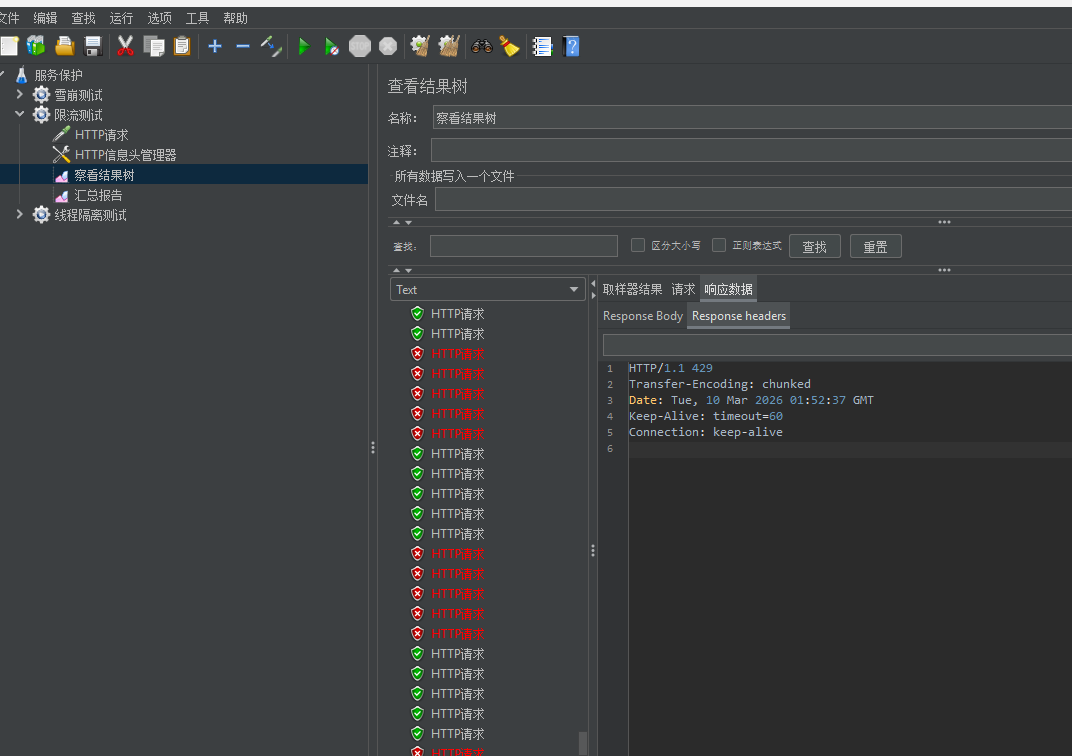The height and width of the screenshot is (756, 1072).
Task: Click the blue minus Remove icon
Action: click(x=243, y=46)
